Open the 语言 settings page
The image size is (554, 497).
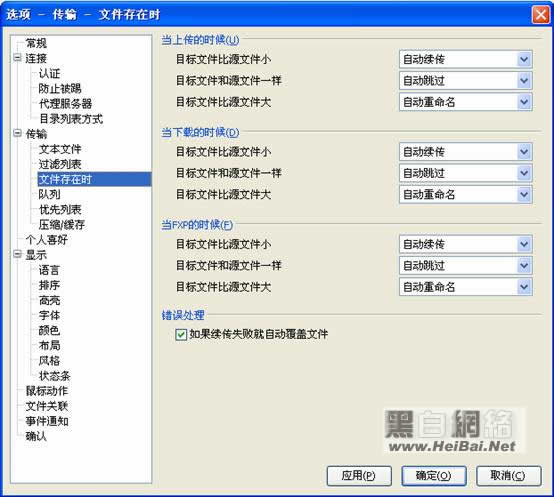click(x=49, y=270)
